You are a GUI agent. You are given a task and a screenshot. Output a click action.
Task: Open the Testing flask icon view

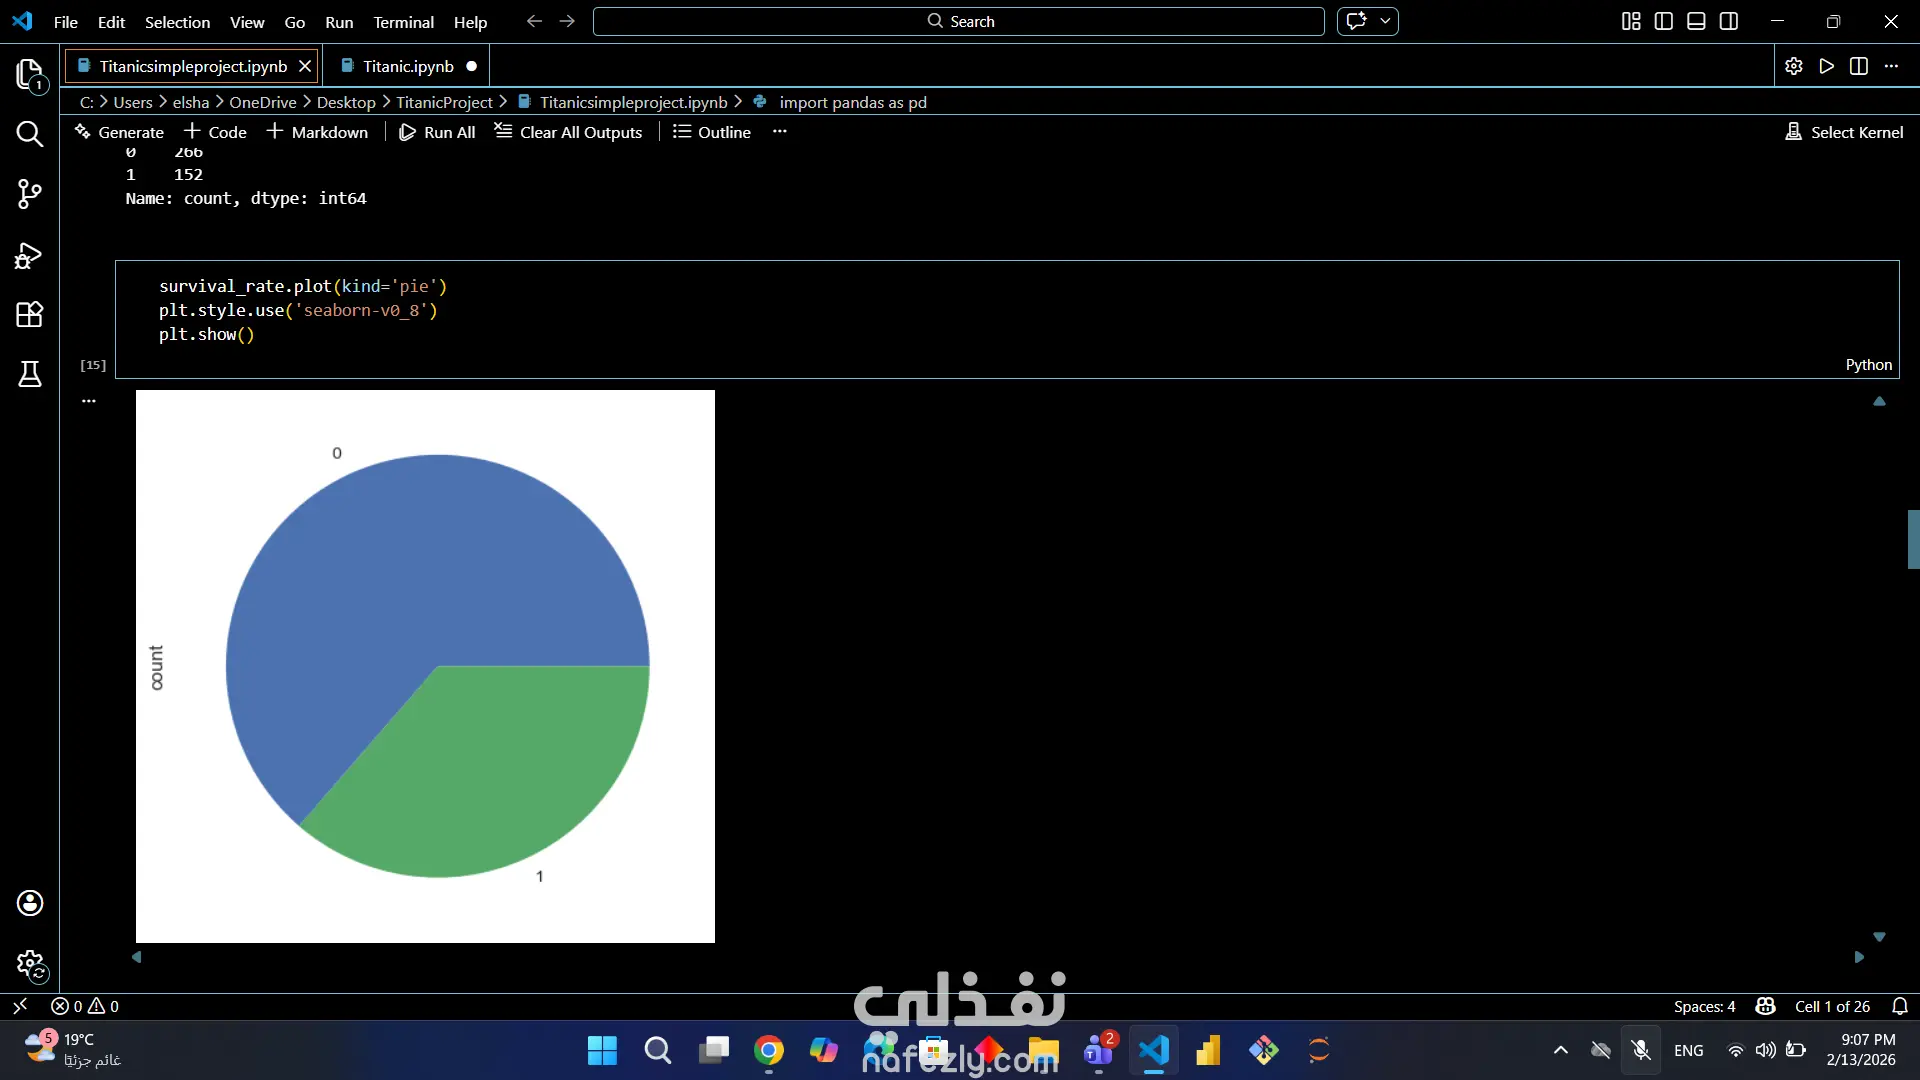(x=29, y=374)
